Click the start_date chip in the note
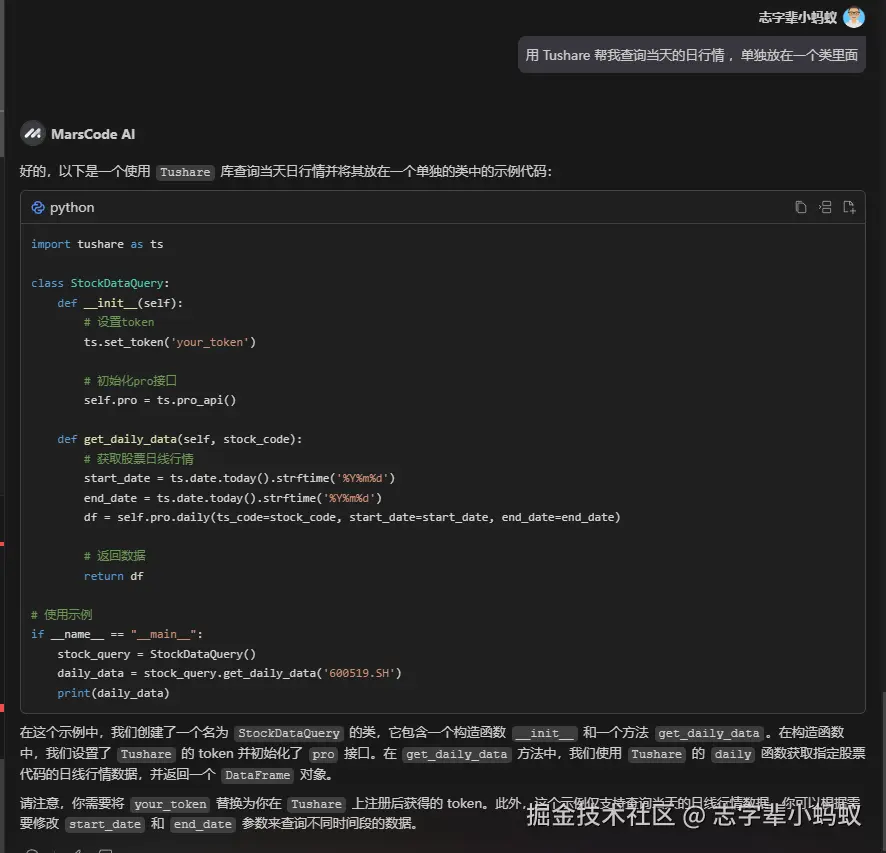 coord(105,824)
